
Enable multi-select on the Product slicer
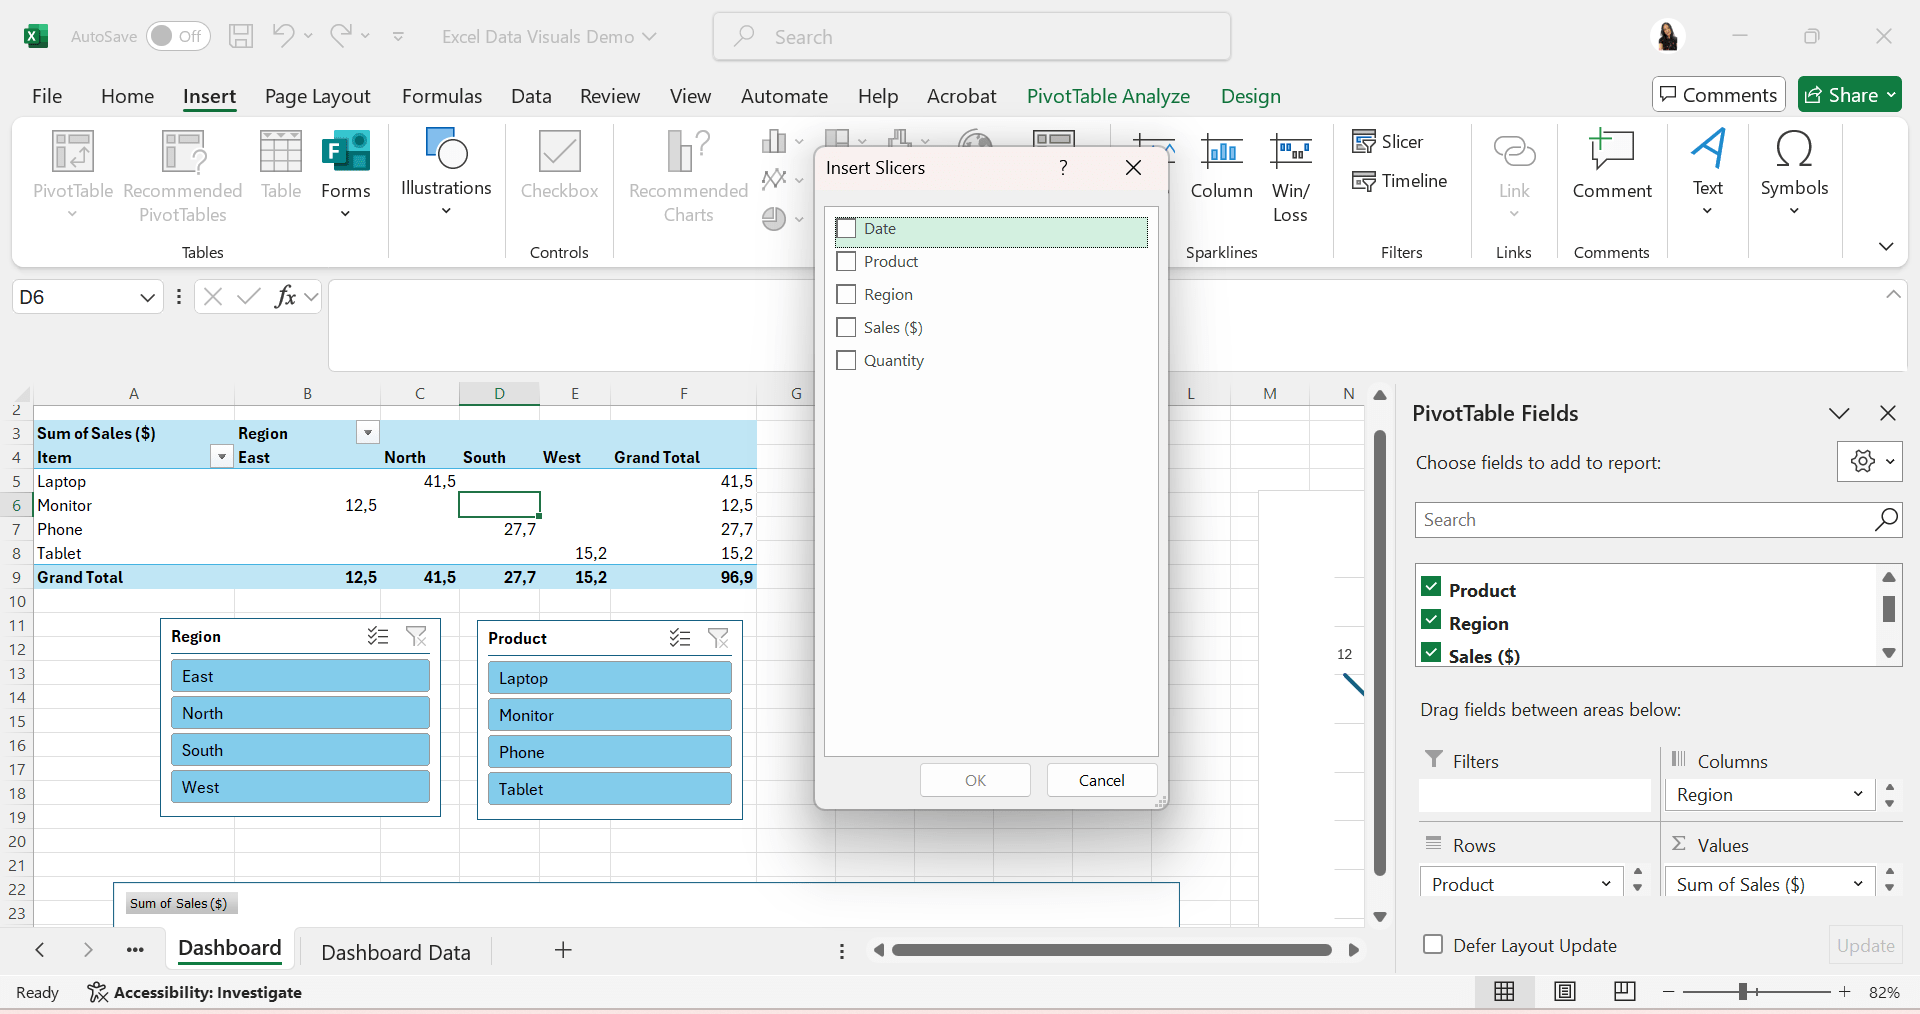point(680,638)
